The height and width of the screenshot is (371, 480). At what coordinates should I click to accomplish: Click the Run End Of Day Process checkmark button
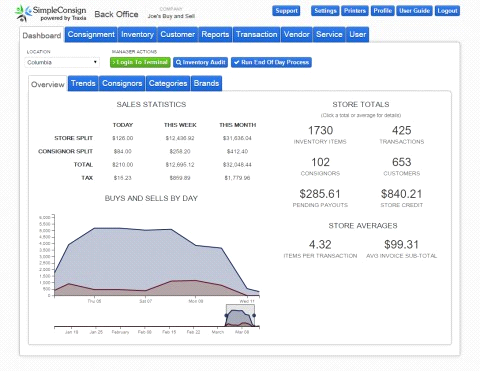pyautogui.click(x=271, y=62)
